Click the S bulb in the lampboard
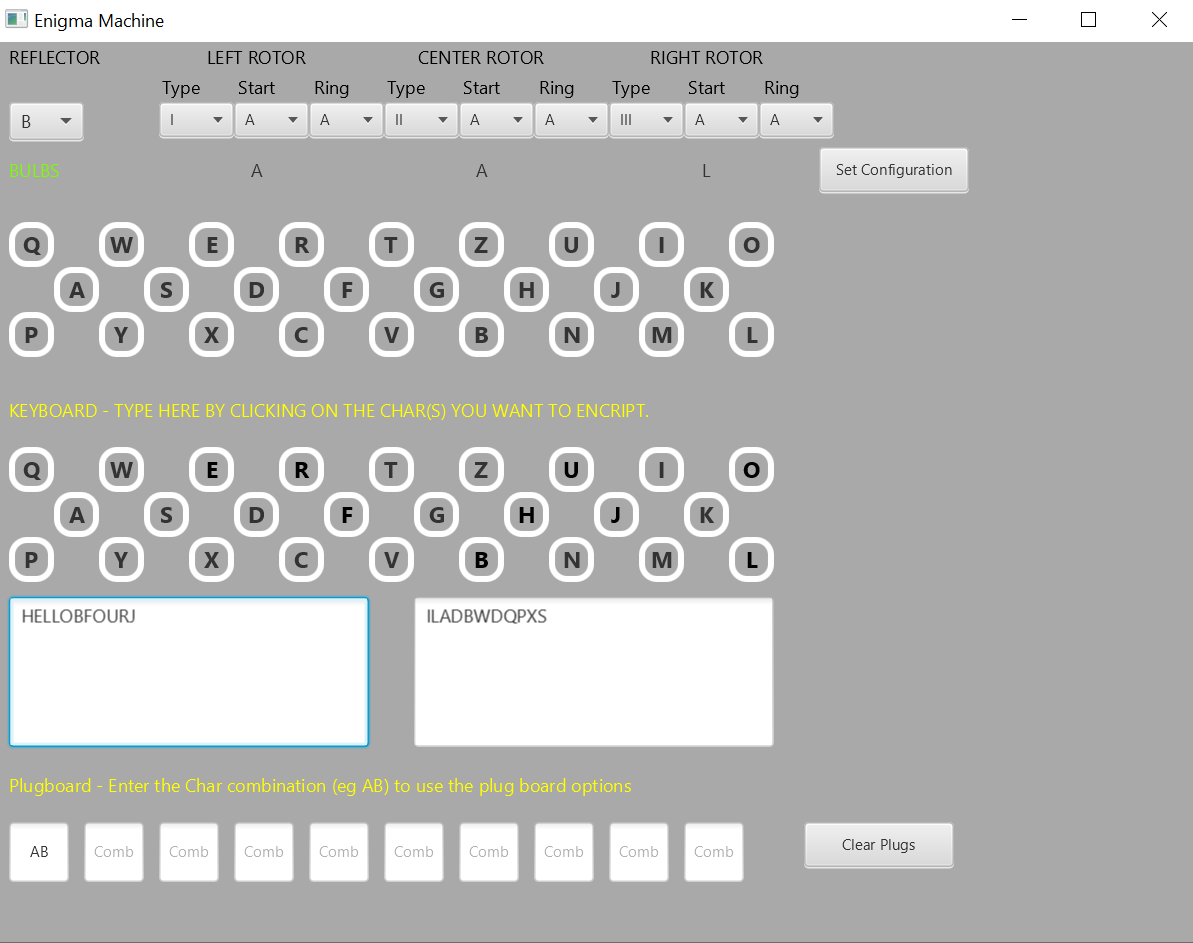The height and width of the screenshot is (943, 1193). 166,289
